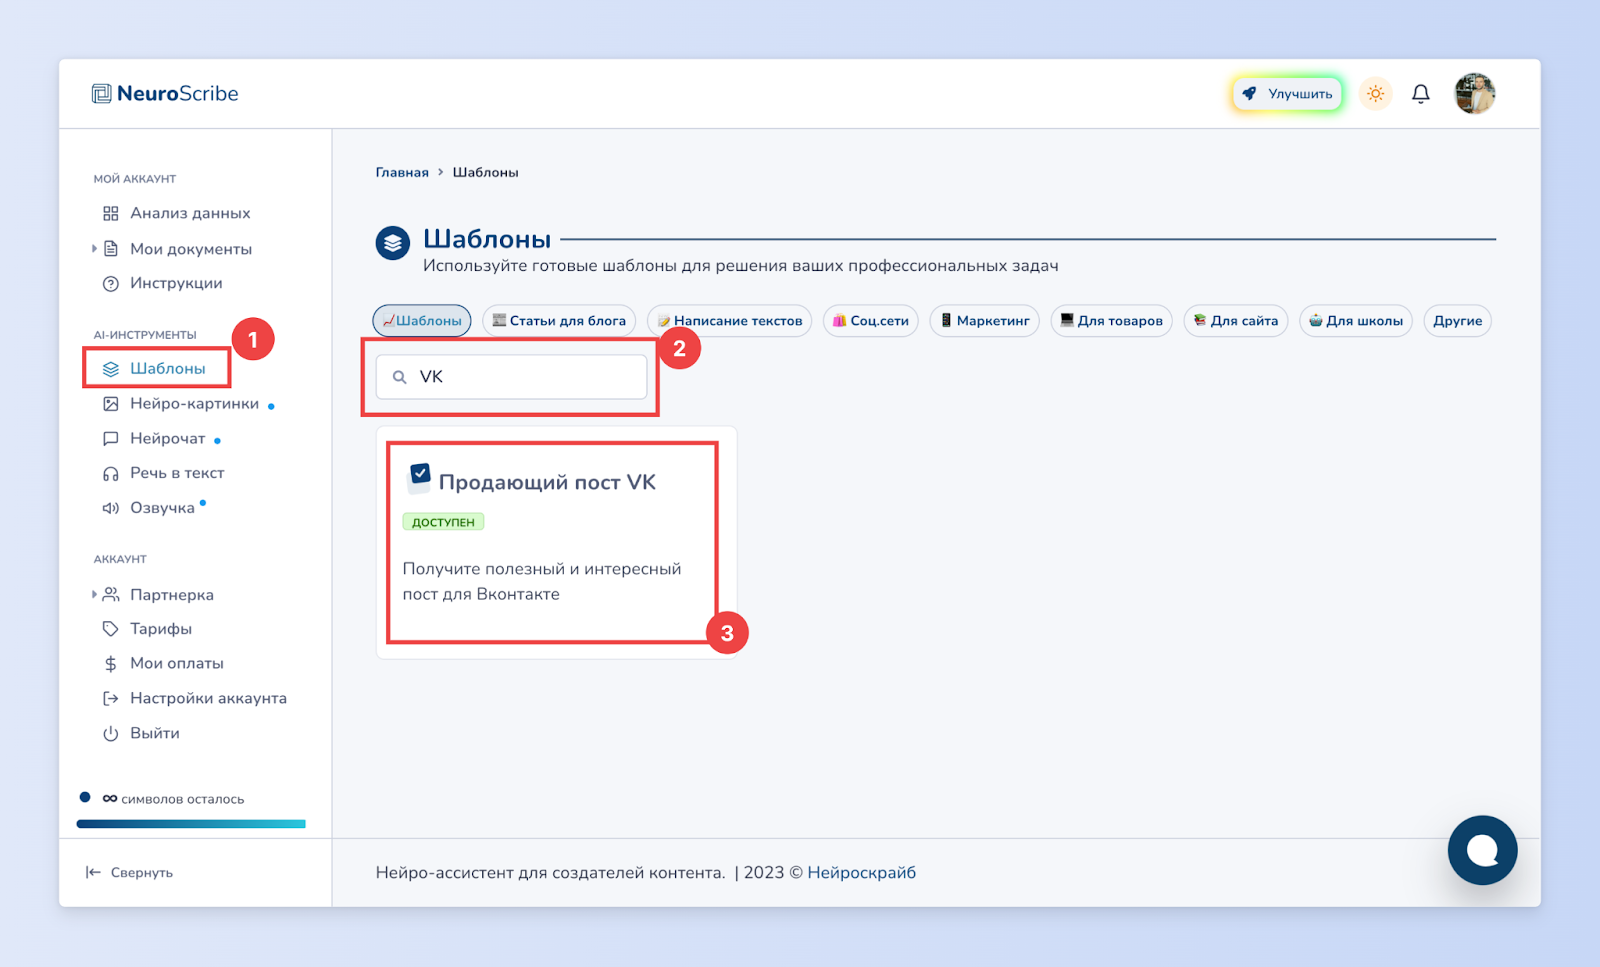The height and width of the screenshot is (967, 1600).
Task: Click the Шаблоны heading layers icon
Action: pyautogui.click(x=393, y=243)
